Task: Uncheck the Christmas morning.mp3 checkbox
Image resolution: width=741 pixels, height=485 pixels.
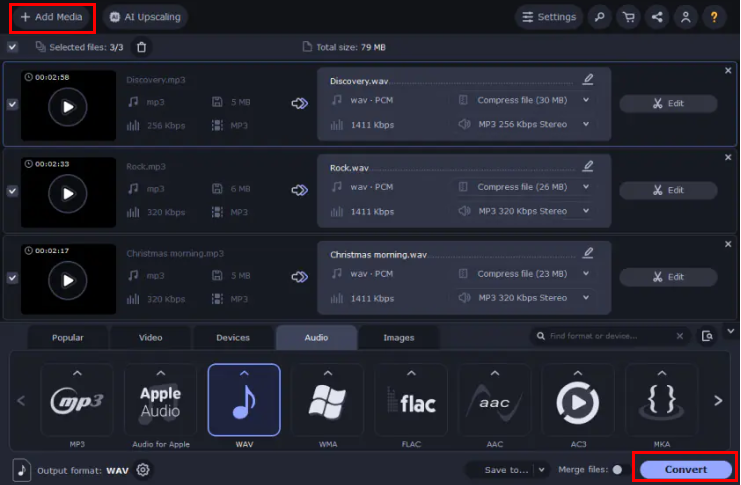Action: click(12, 278)
